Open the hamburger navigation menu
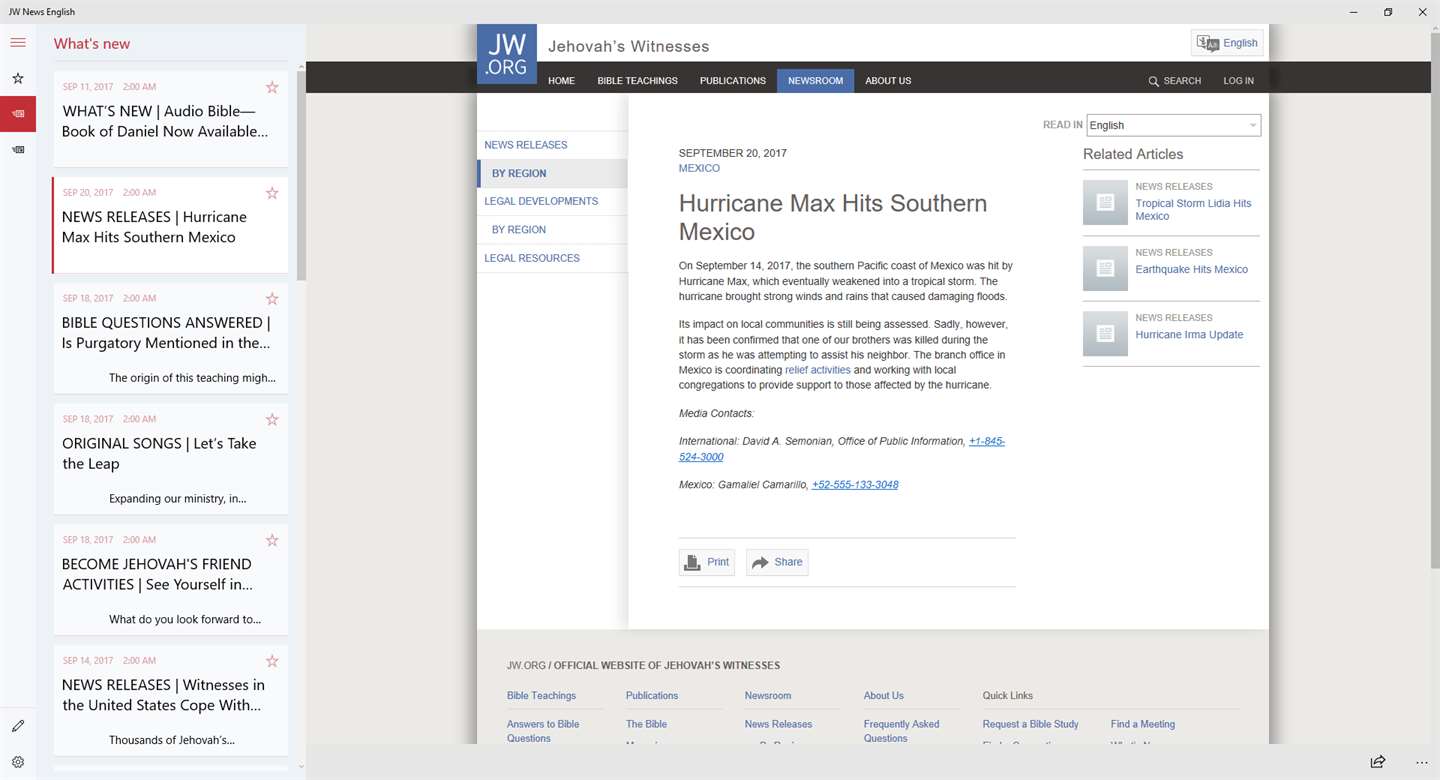This screenshot has width=1440, height=780. [18, 42]
